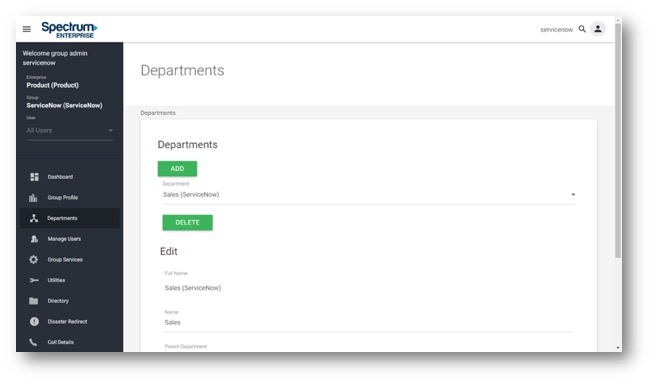
Task: Click the Full Name field Sales (ServiceNow)
Action: 193,288
